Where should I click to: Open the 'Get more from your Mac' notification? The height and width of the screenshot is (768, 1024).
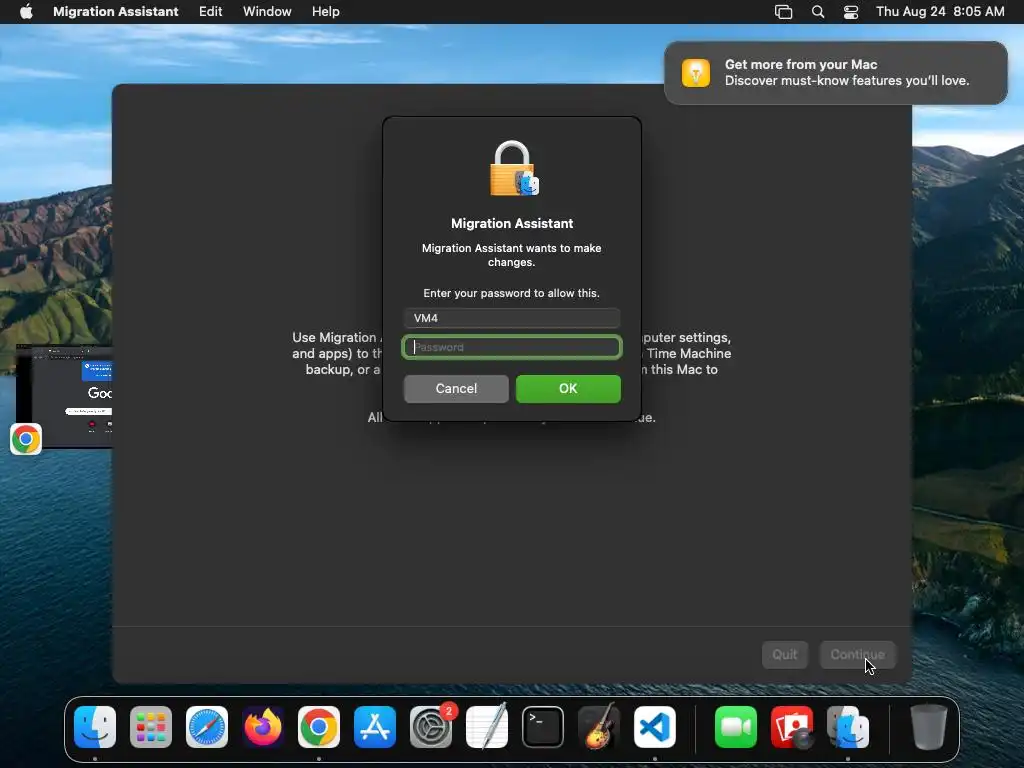coord(836,72)
